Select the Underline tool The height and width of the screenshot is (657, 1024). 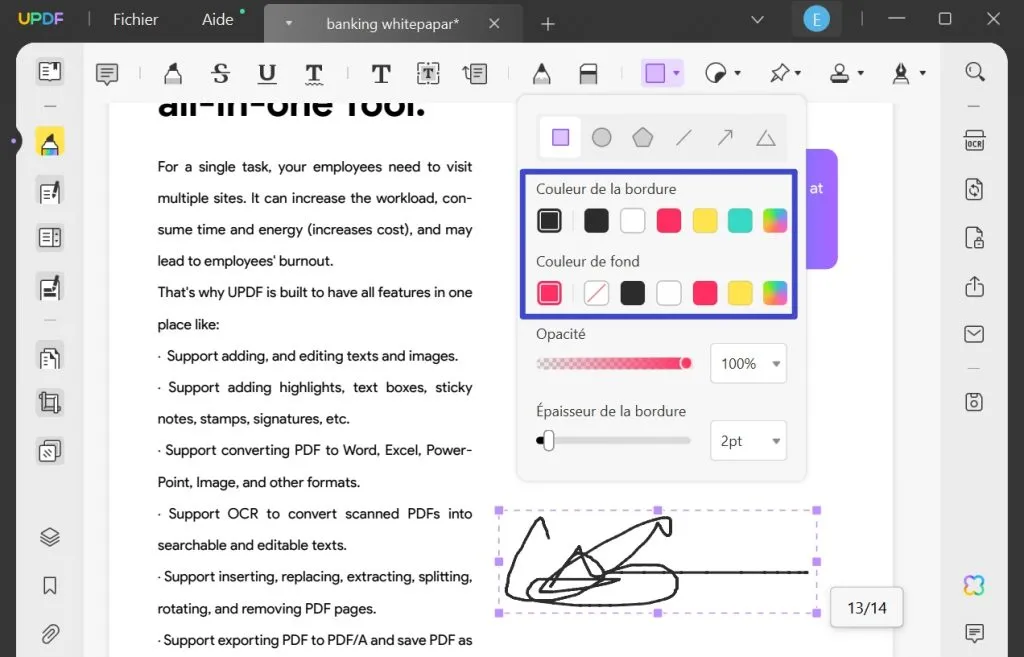[x=266, y=74]
